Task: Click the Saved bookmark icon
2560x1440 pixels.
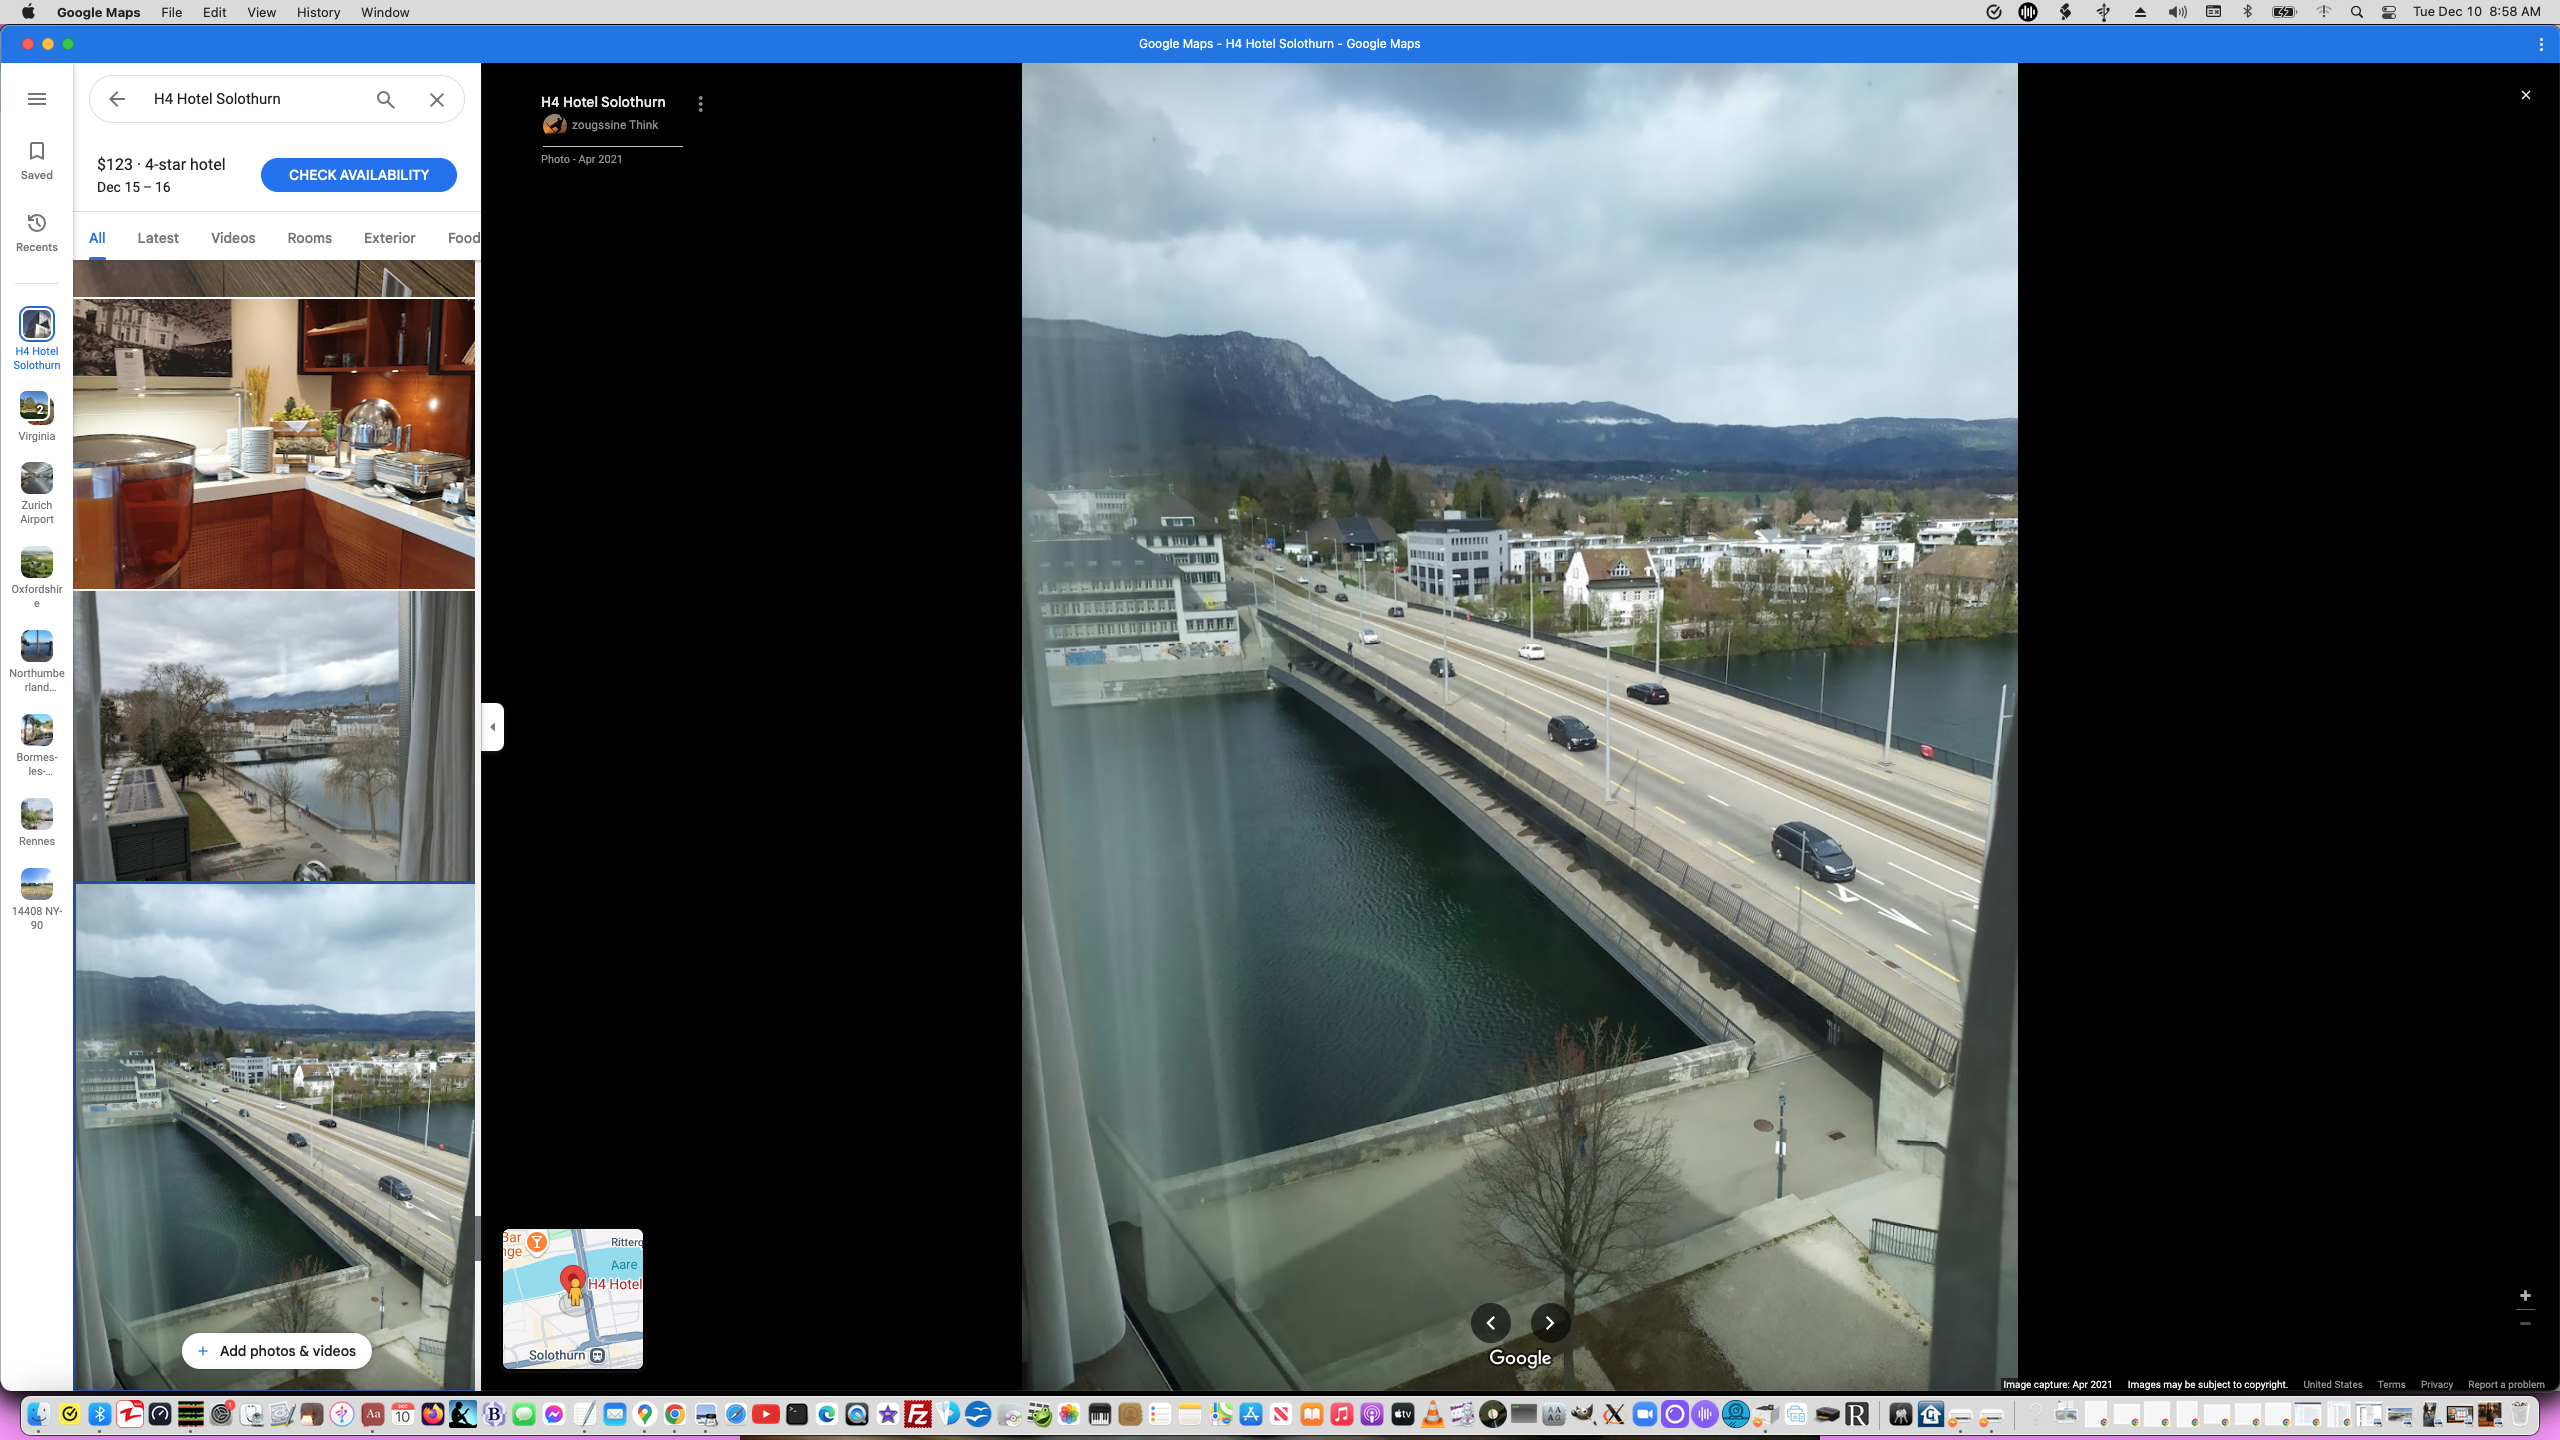Action: click(37, 160)
